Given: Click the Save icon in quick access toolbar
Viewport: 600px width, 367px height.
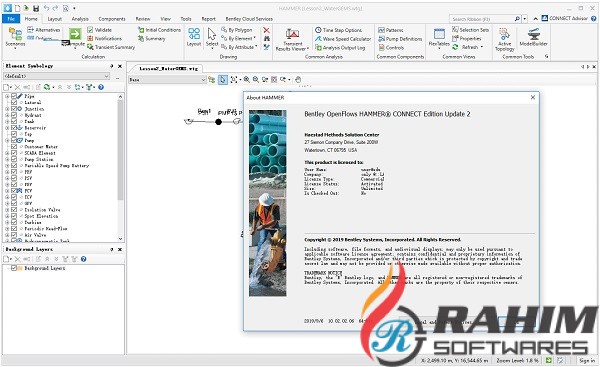Looking at the screenshot, I should click(x=36, y=8).
